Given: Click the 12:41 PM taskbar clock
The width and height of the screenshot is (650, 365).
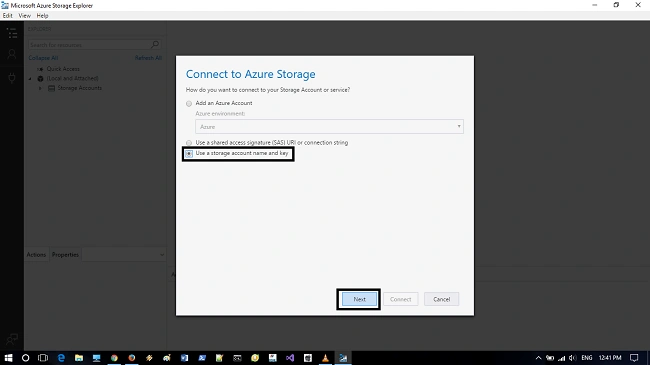Looking at the screenshot, I should [610, 358].
